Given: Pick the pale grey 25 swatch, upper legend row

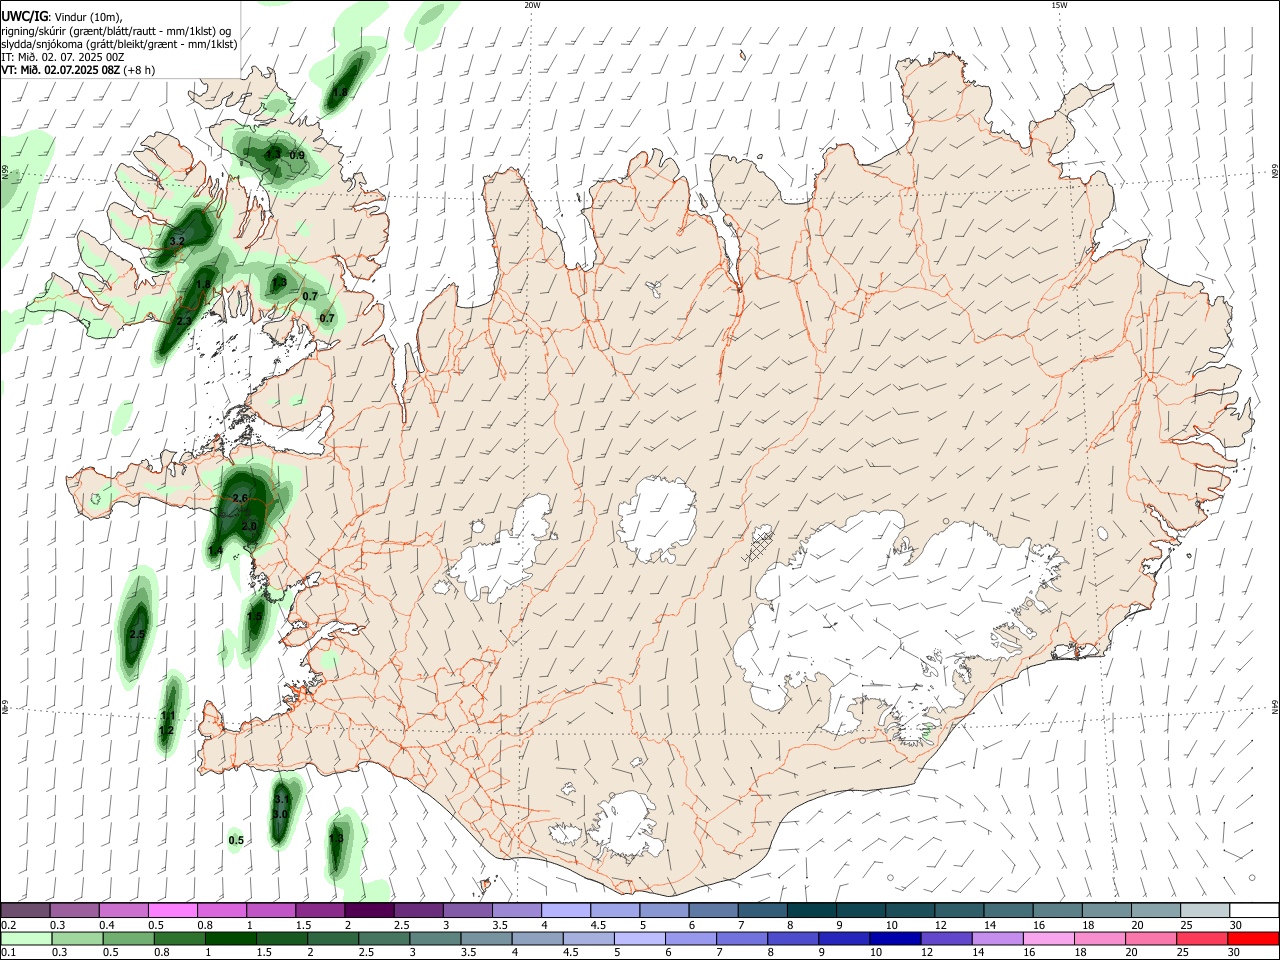Looking at the screenshot, I should pyautogui.click(x=1205, y=910).
